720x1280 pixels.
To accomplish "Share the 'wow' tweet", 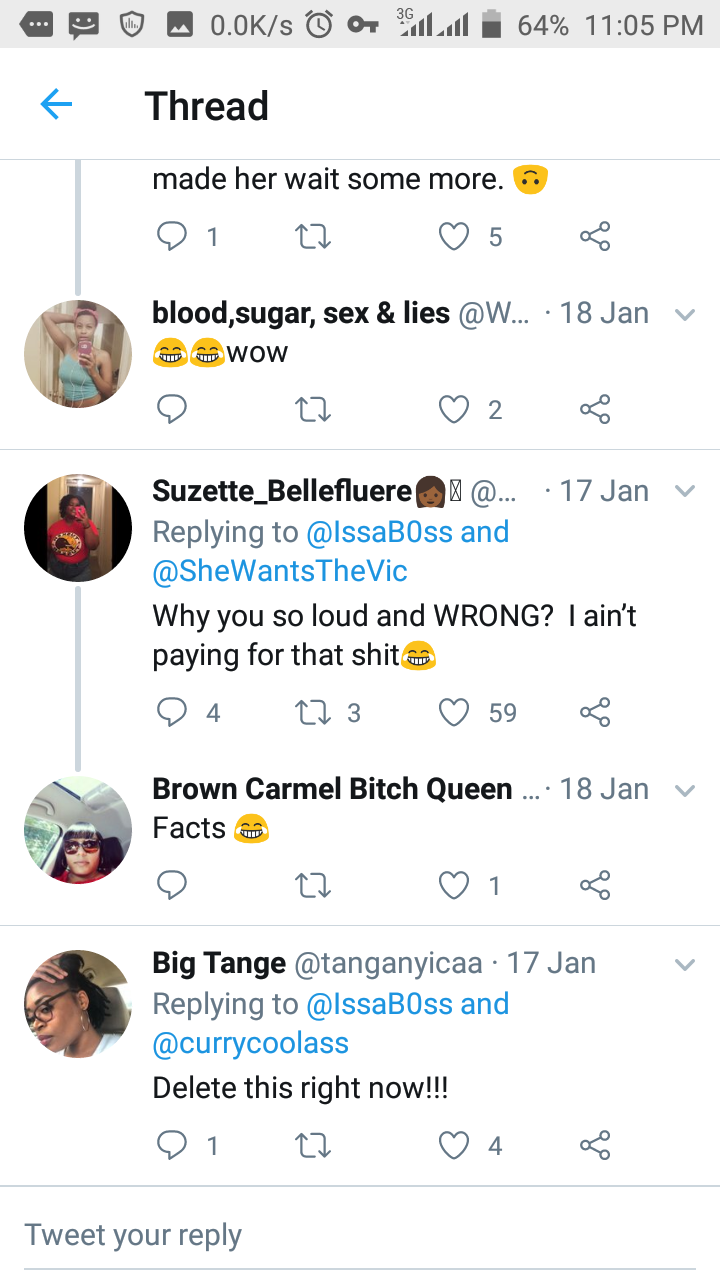I will coord(594,409).
